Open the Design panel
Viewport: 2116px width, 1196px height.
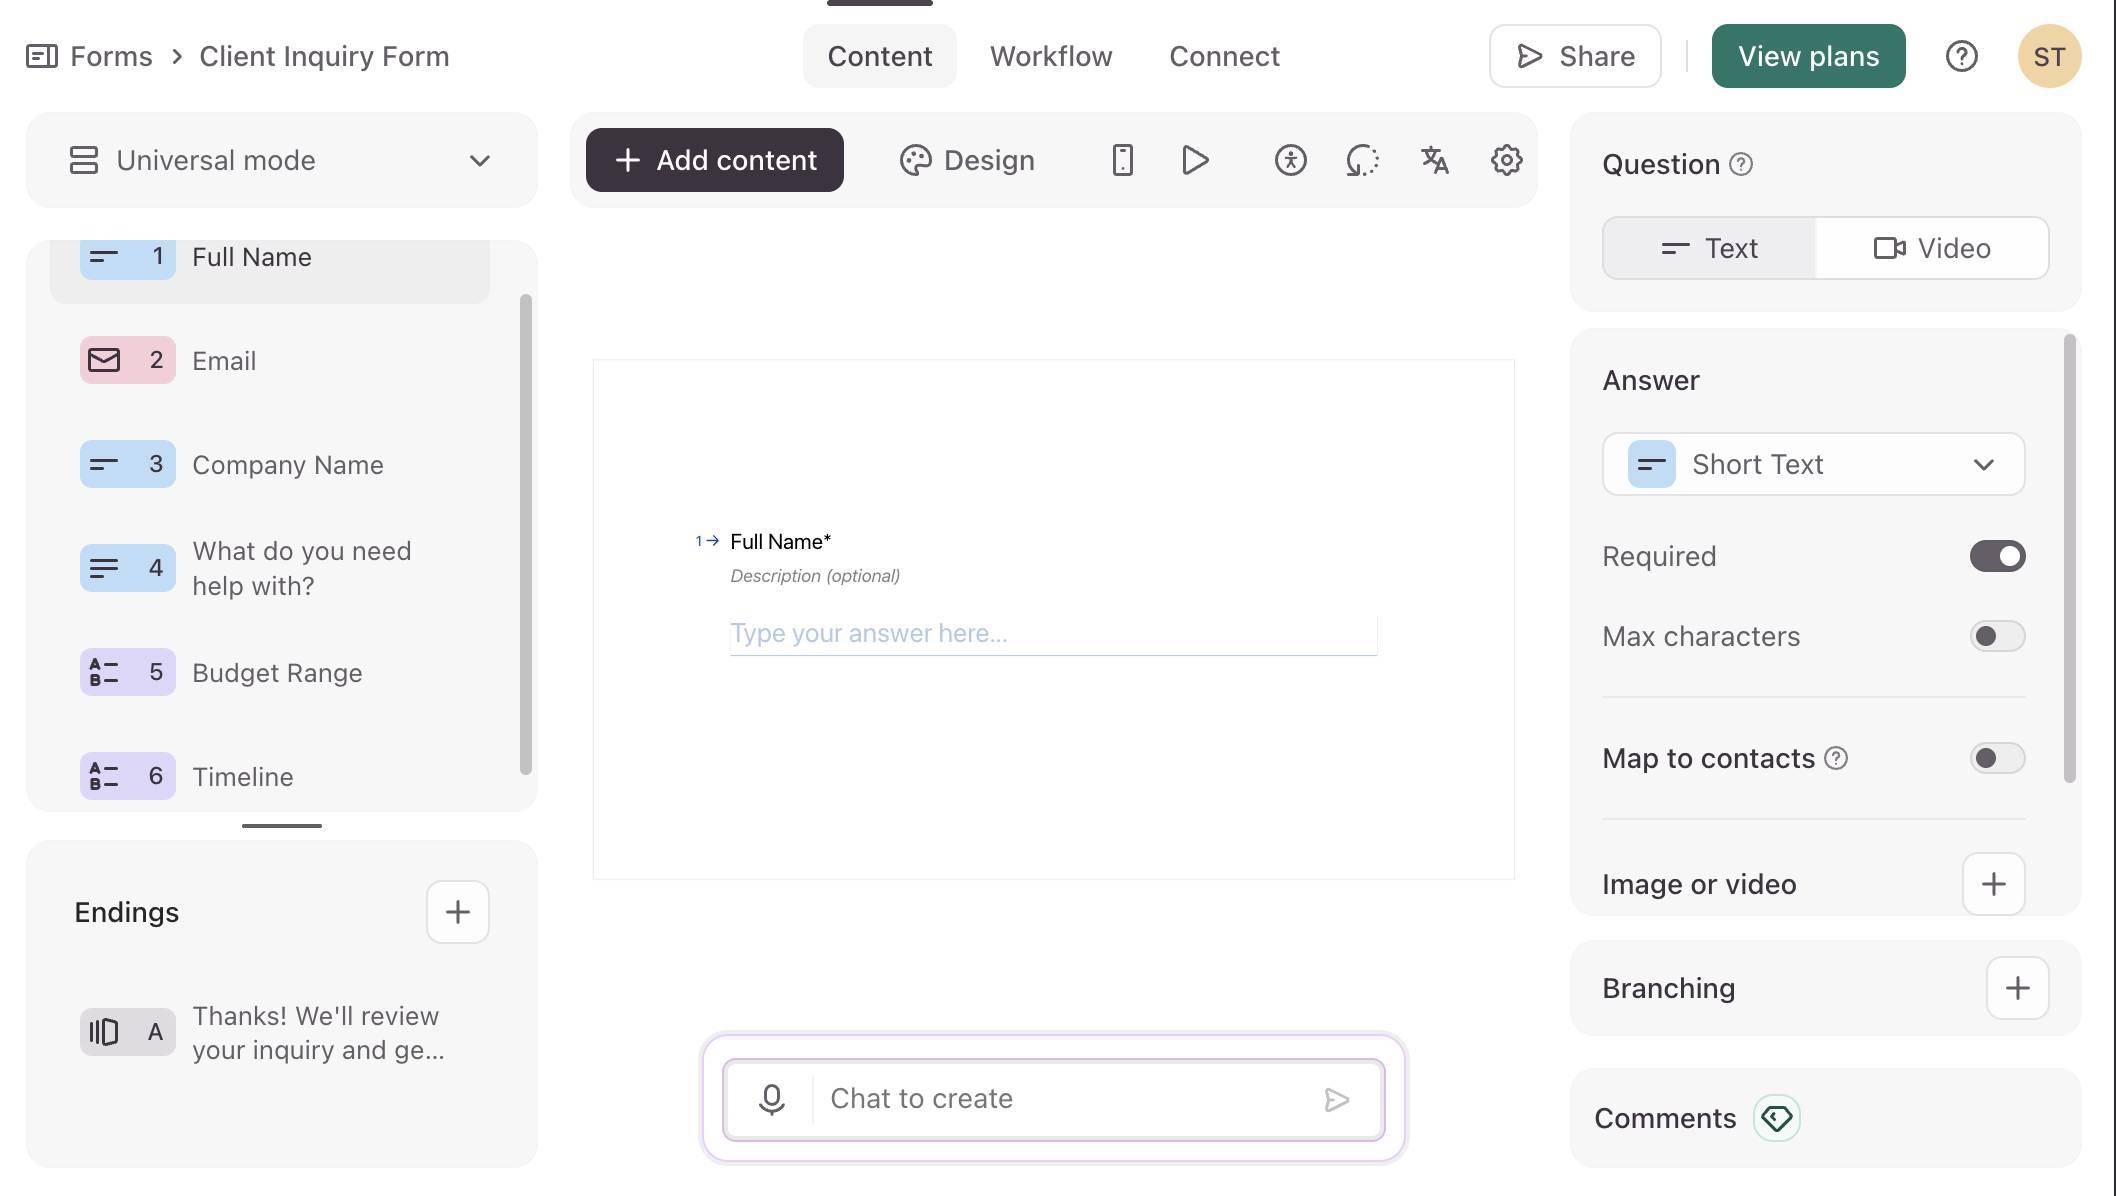coord(966,159)
